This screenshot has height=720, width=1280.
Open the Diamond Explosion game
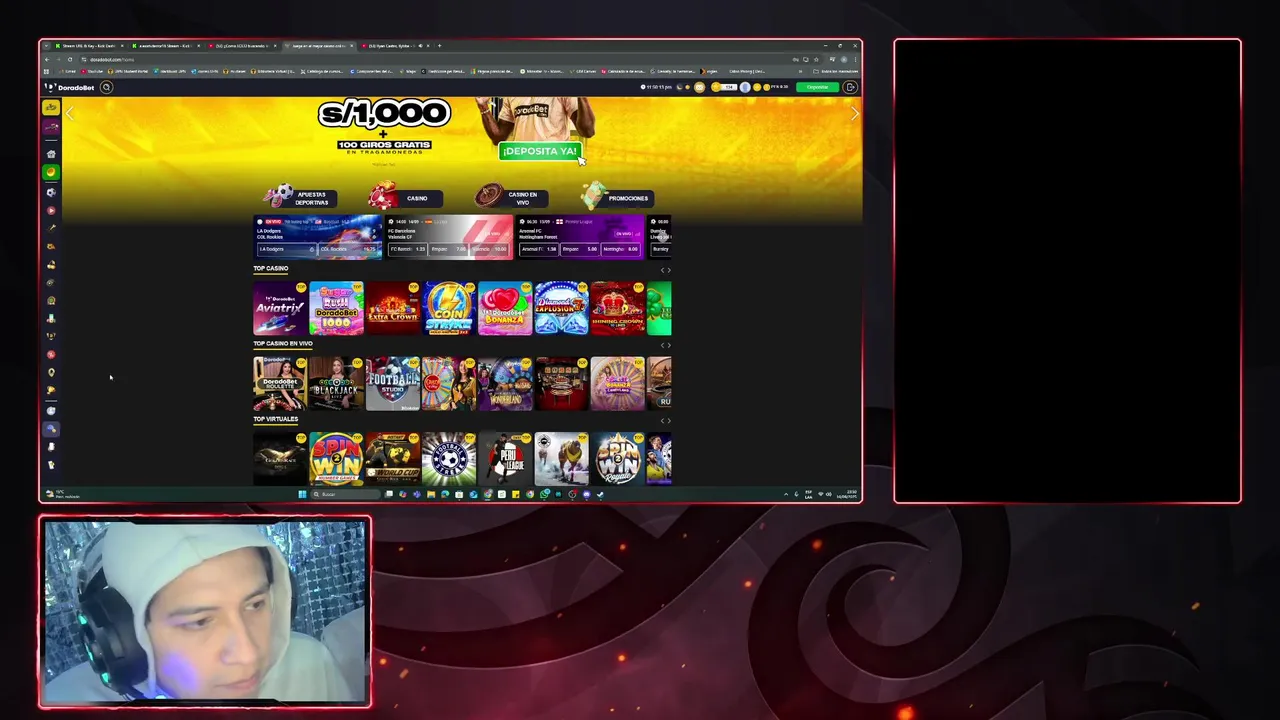point(561,308)
